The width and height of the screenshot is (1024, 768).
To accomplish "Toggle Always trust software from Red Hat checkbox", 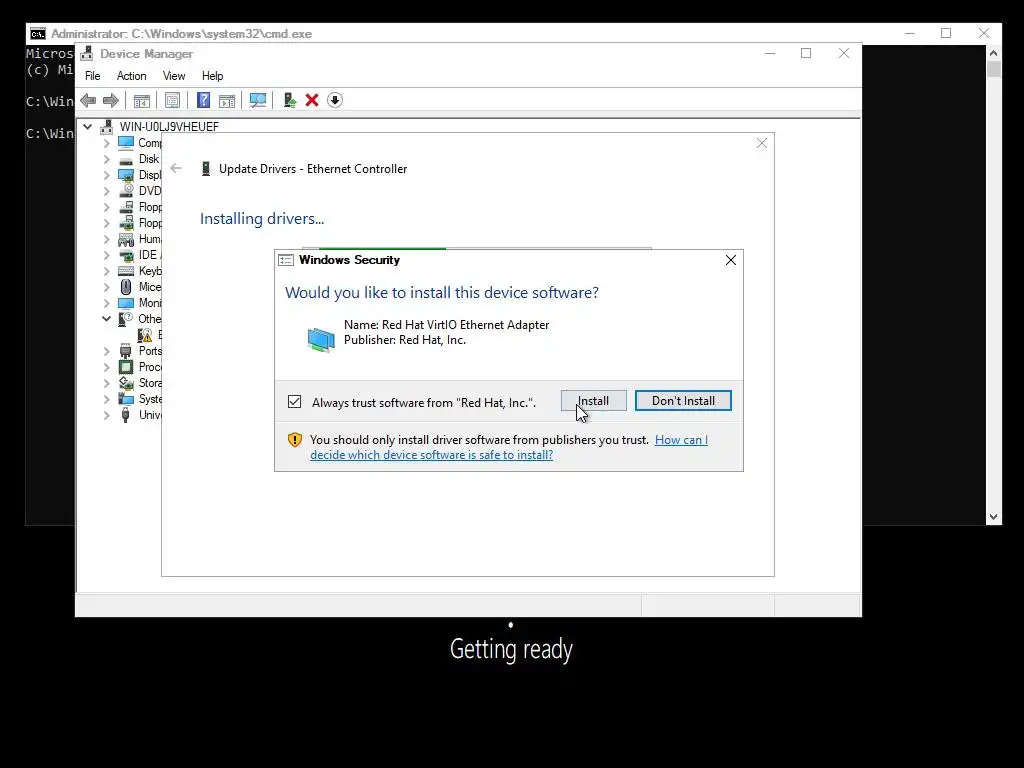I will click(295, 402).
